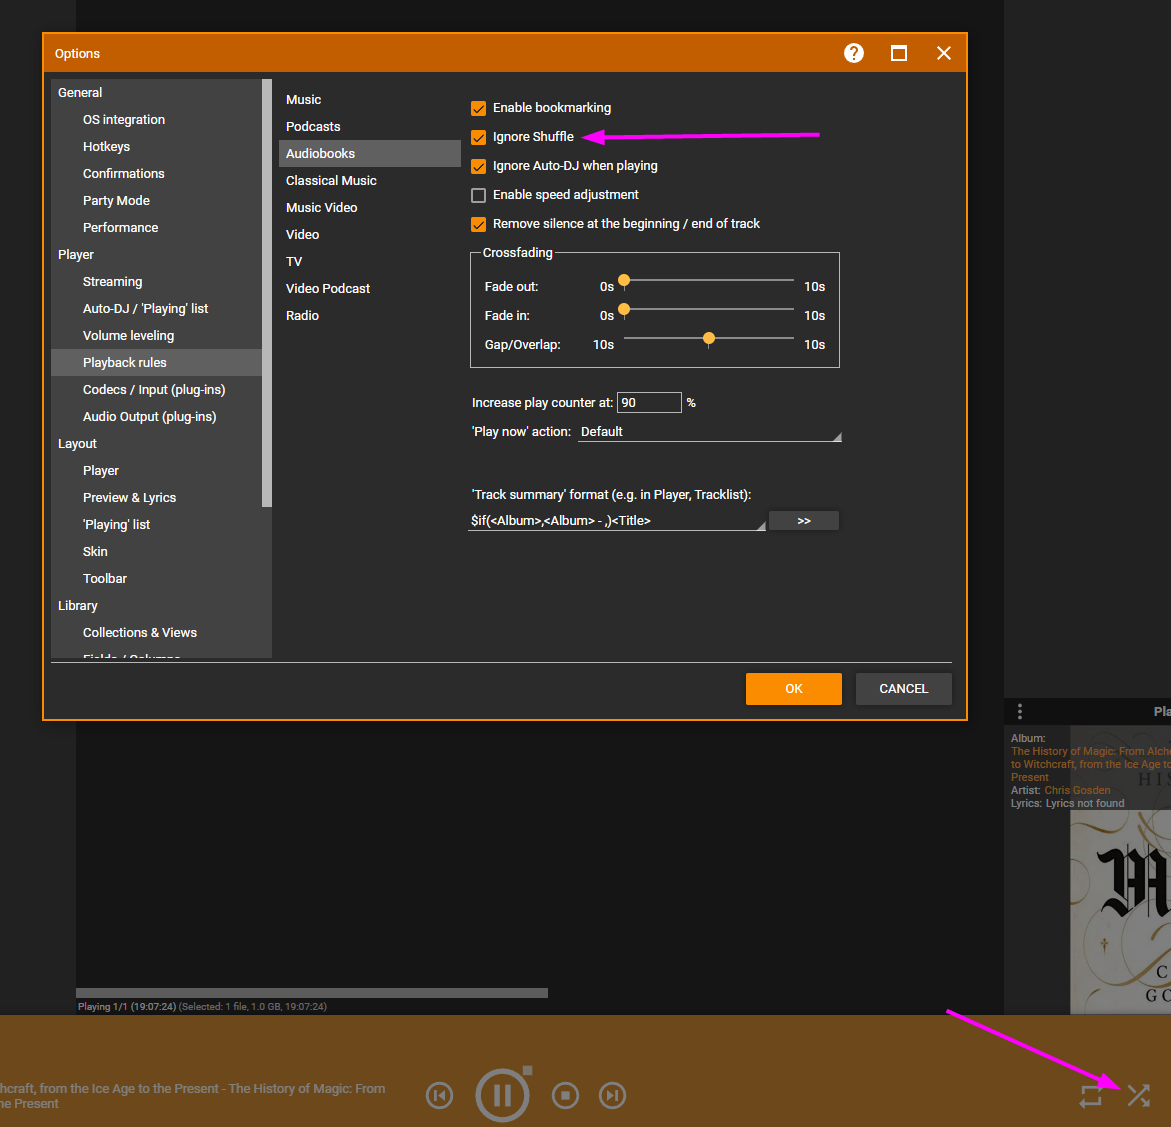Expand the Track summary format dropdown
Screen dimensions: 1171x1127
(x=759, y=522)
